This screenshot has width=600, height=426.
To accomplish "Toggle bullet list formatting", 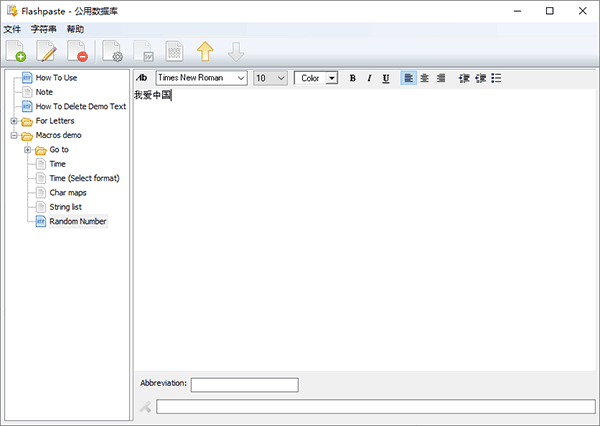I will (496, 78).
